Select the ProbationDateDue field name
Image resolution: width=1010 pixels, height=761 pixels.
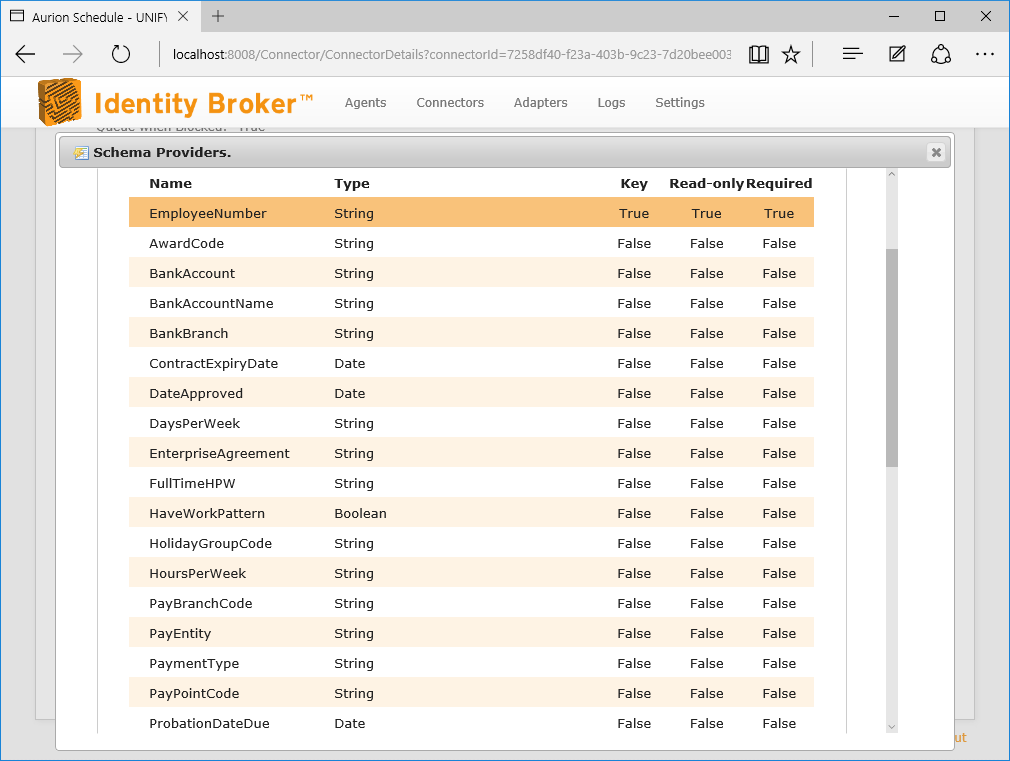click(x=209, y=724)
